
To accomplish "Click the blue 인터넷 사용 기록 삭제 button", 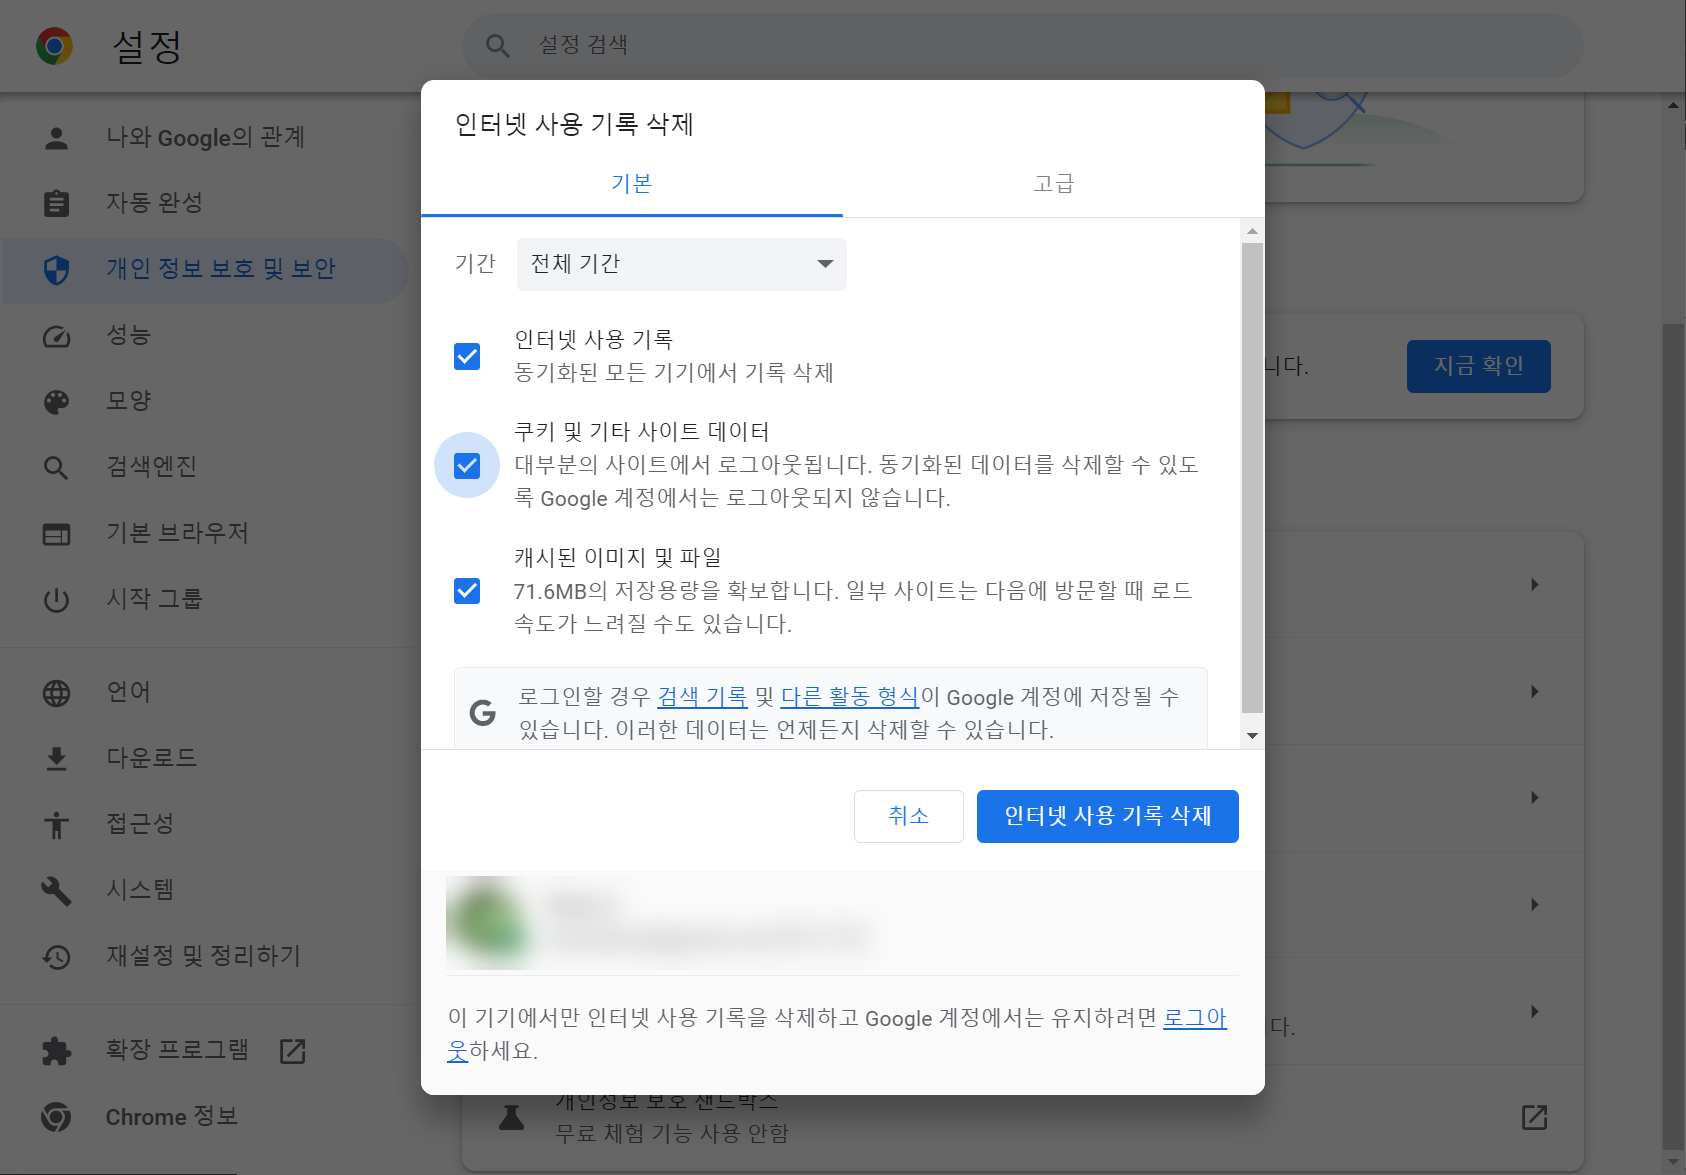I will [1108, 816].
